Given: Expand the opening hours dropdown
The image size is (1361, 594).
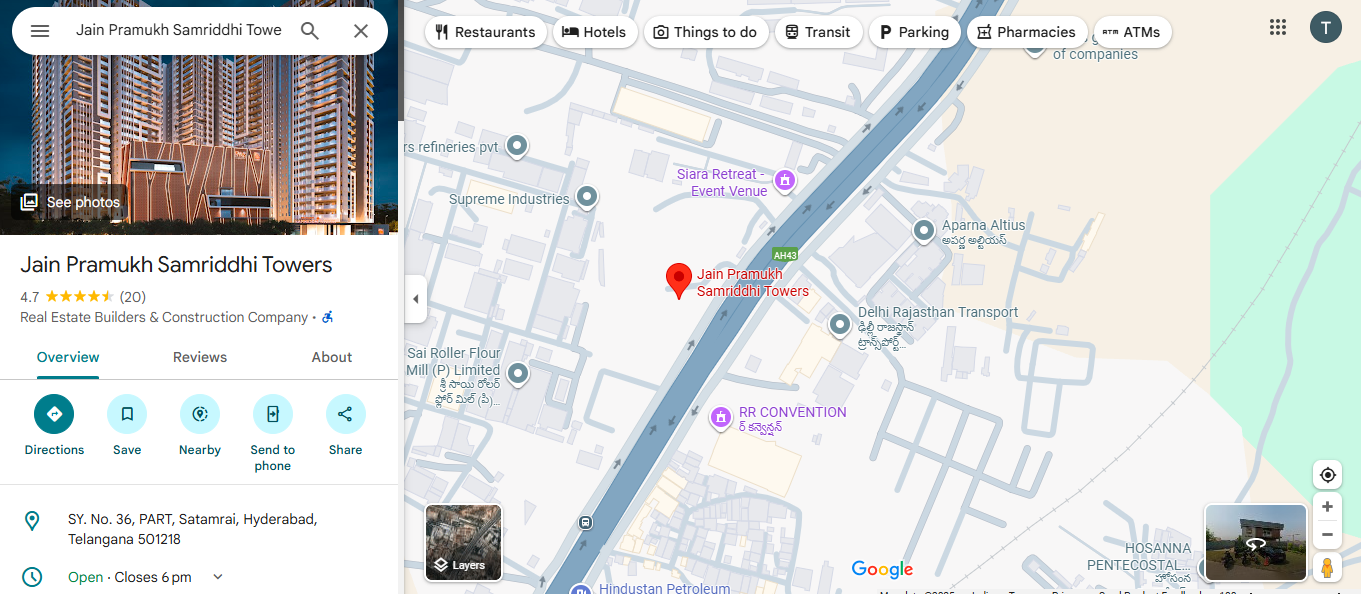Looking at the screenshot, I should coord(218,577).
